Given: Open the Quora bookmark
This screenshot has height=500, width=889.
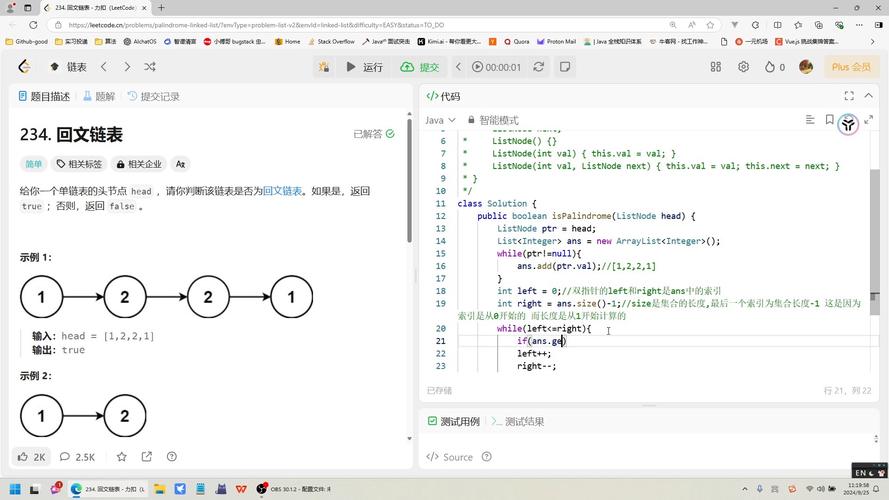Looking at the screenshot, I should coord(517,41).
